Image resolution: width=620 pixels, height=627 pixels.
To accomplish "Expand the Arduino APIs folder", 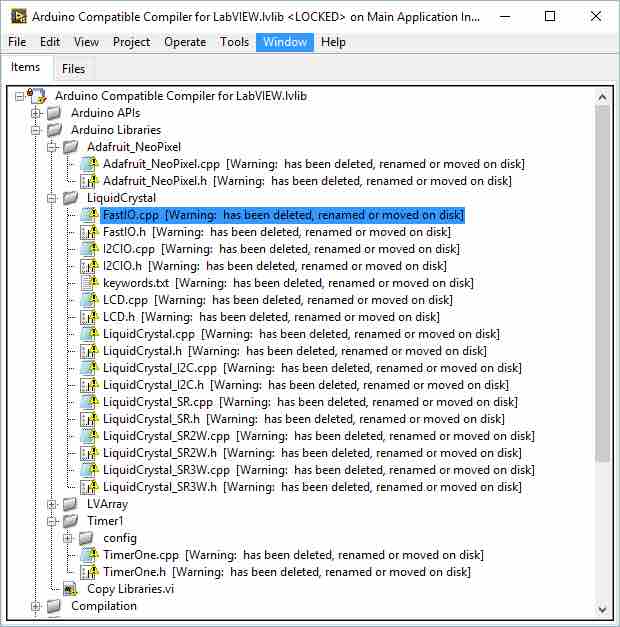I will click(x=36, y=114).
